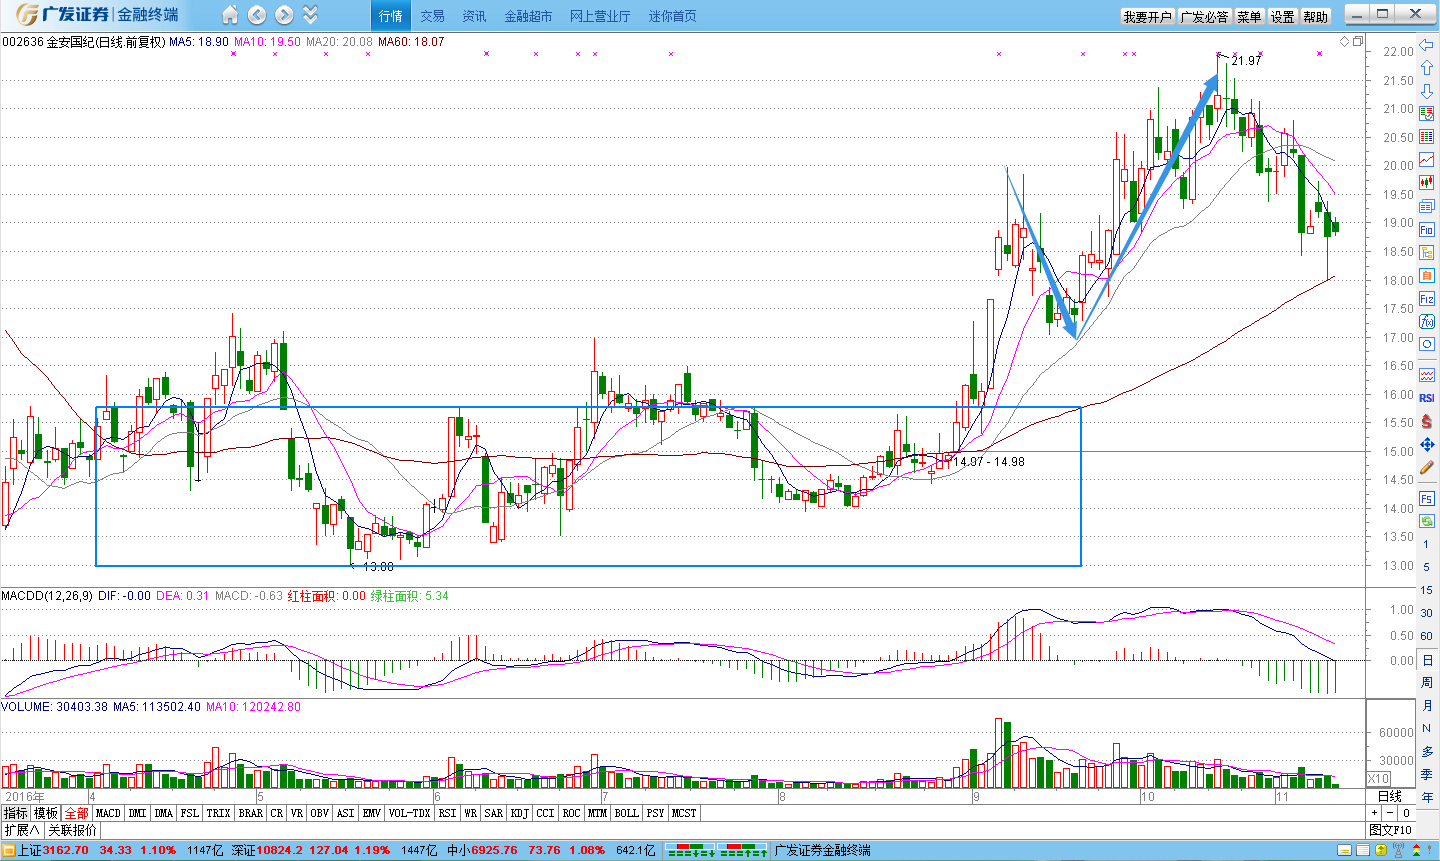Click the 我要开户 button
This screenshot has width=1440, height=861.
coord(1147,17)
